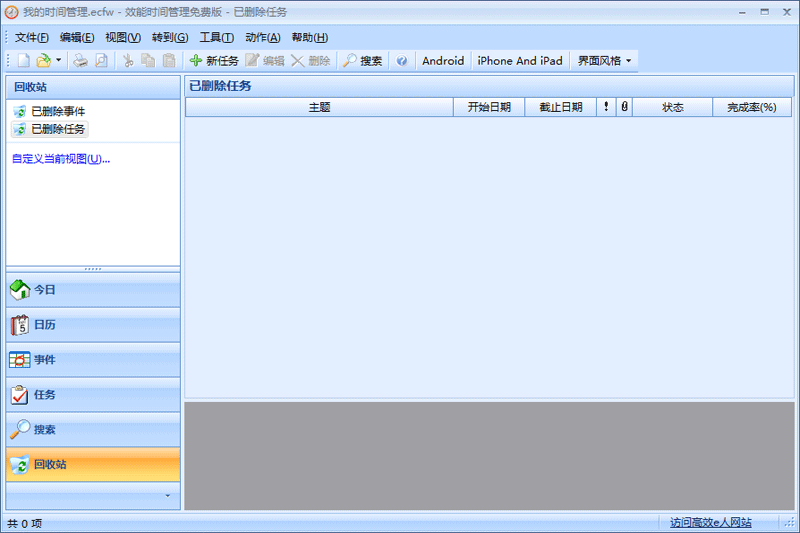Minimize the window
The image size is (800, 533).
[x=742, y=12]
